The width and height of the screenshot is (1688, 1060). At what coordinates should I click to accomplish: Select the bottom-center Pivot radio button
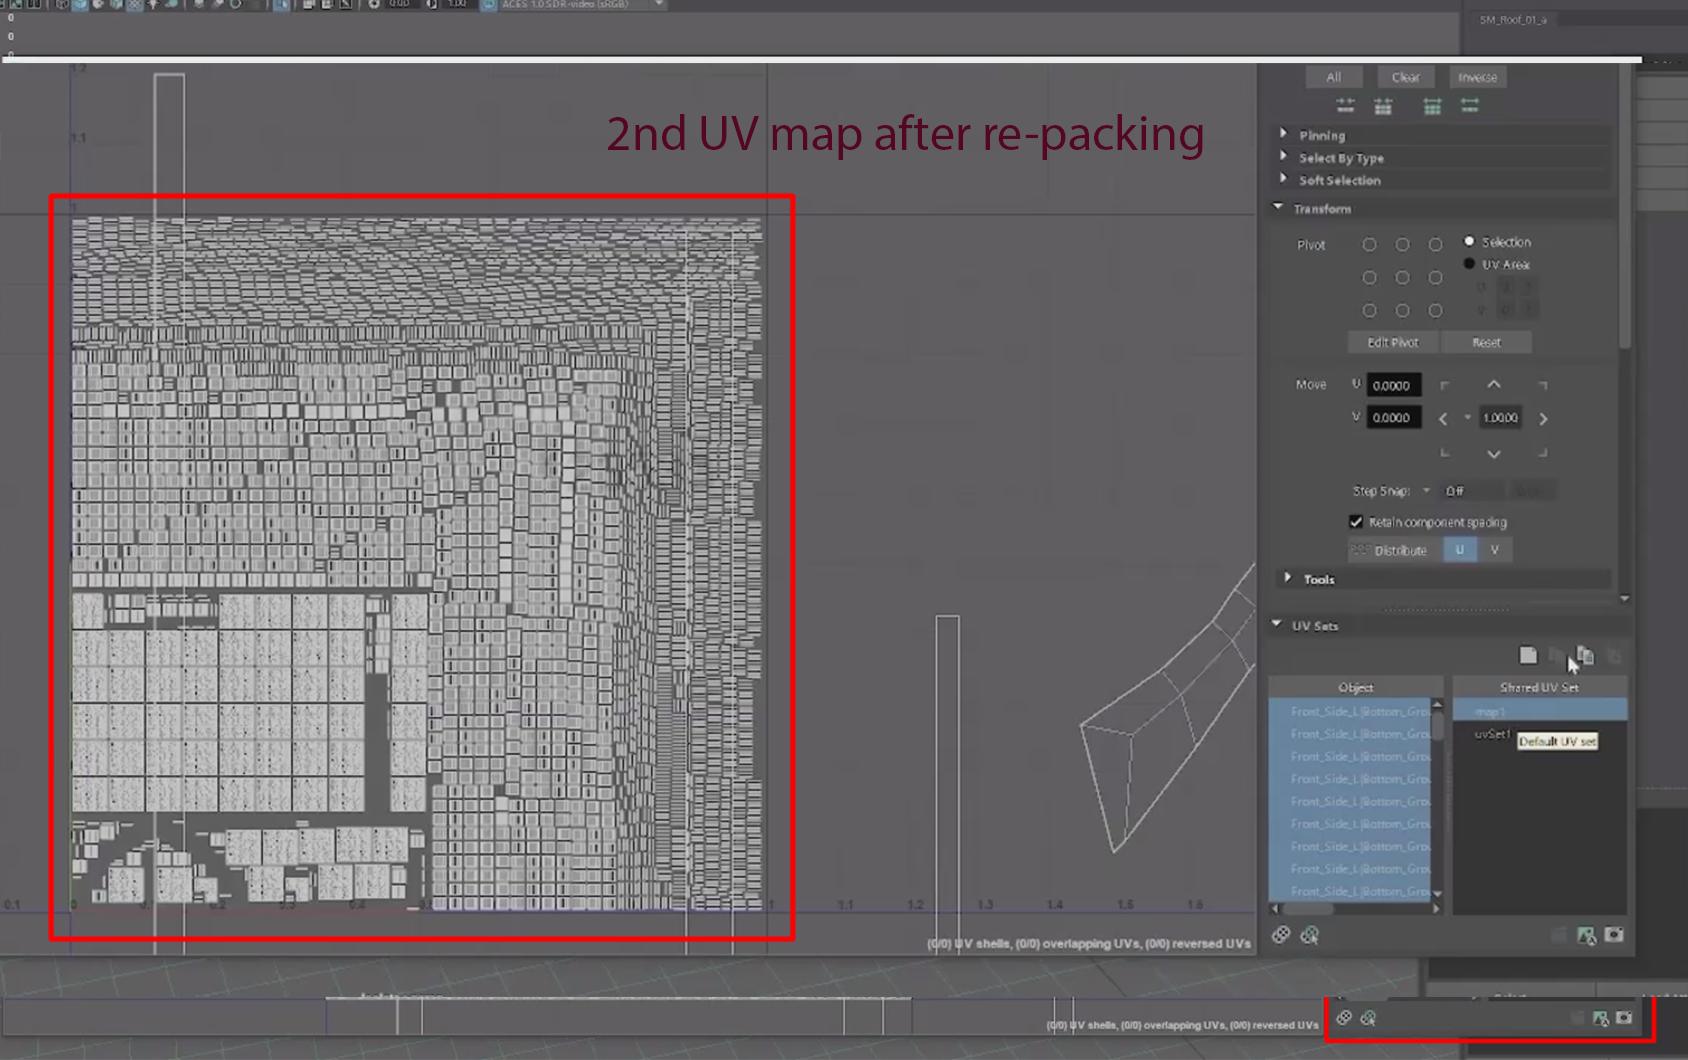coord(1402,311)
